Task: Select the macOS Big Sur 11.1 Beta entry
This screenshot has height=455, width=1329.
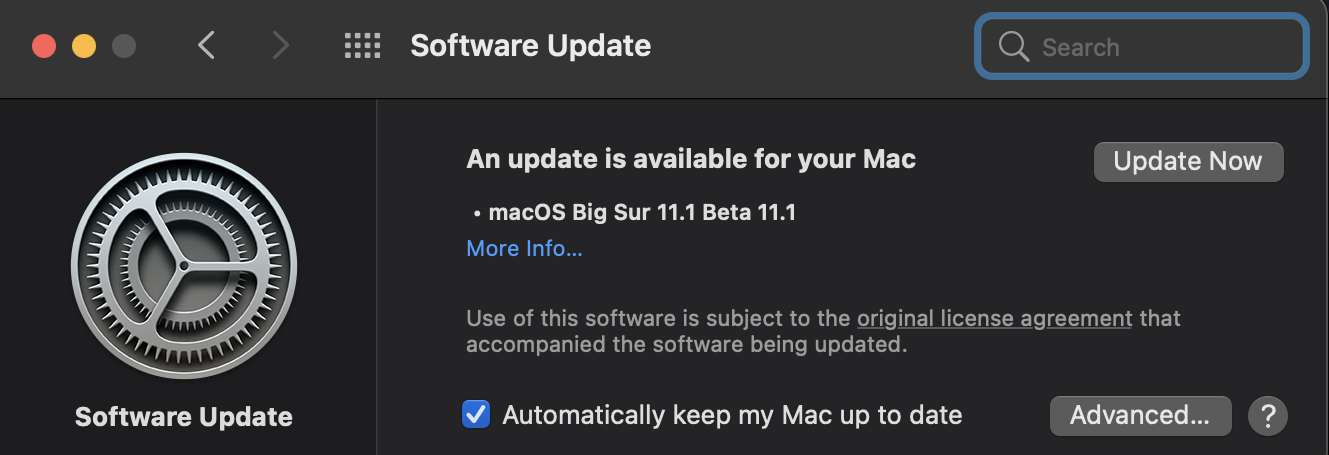Action: (641, 212)
